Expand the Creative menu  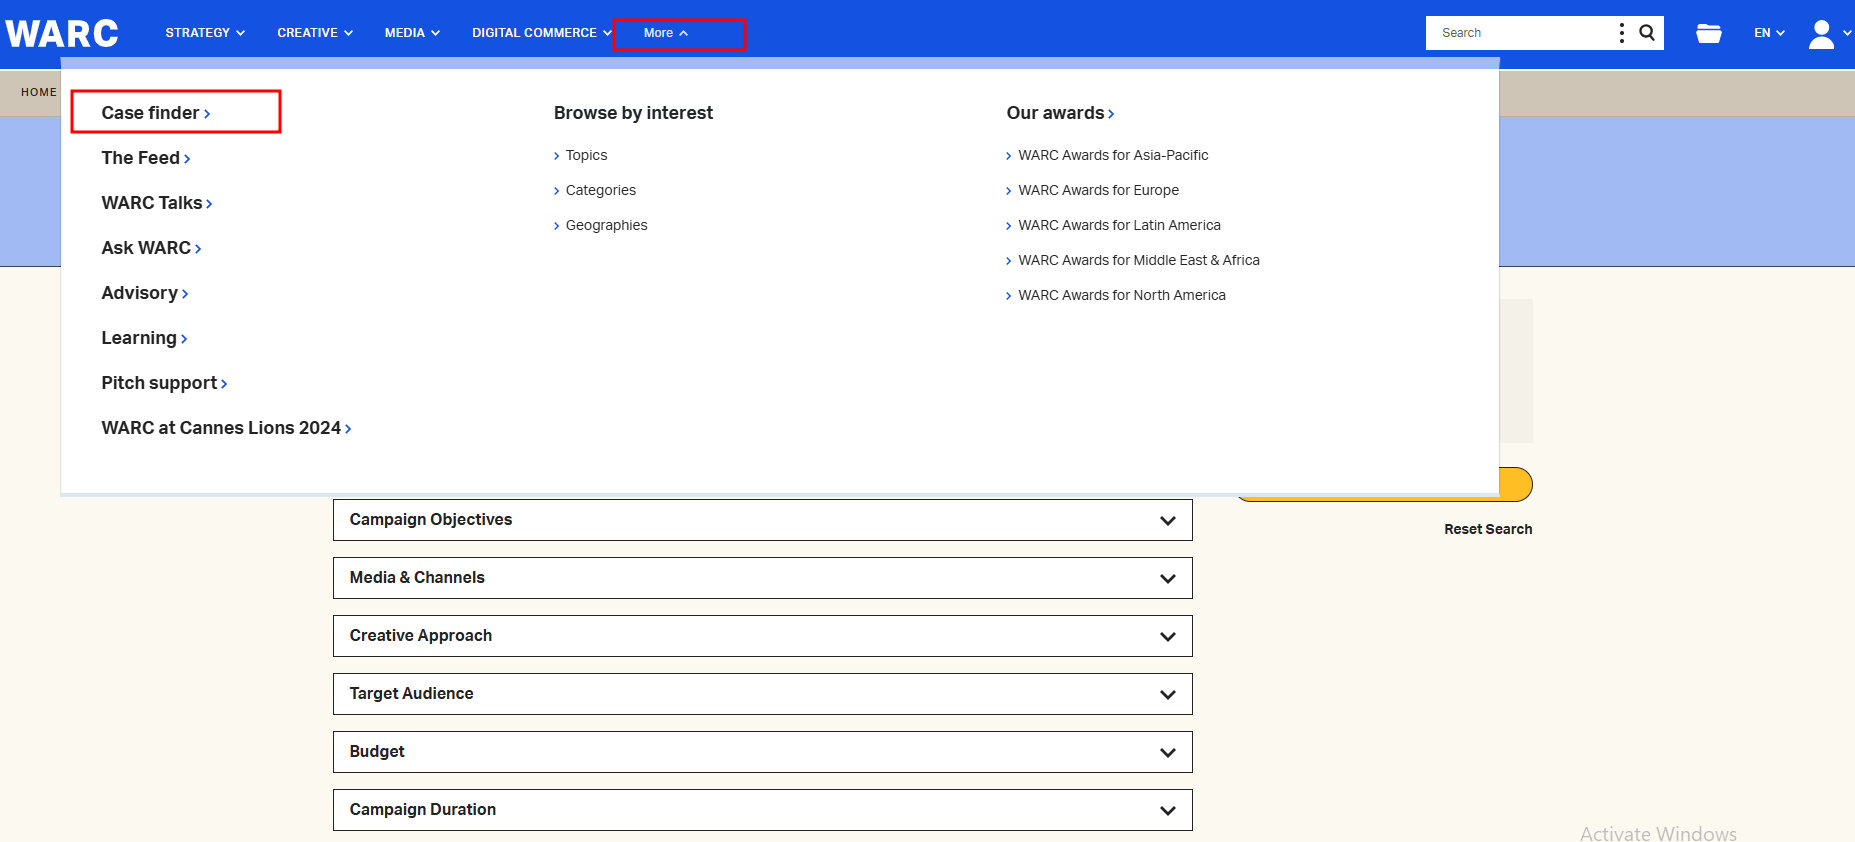(314, 33)
